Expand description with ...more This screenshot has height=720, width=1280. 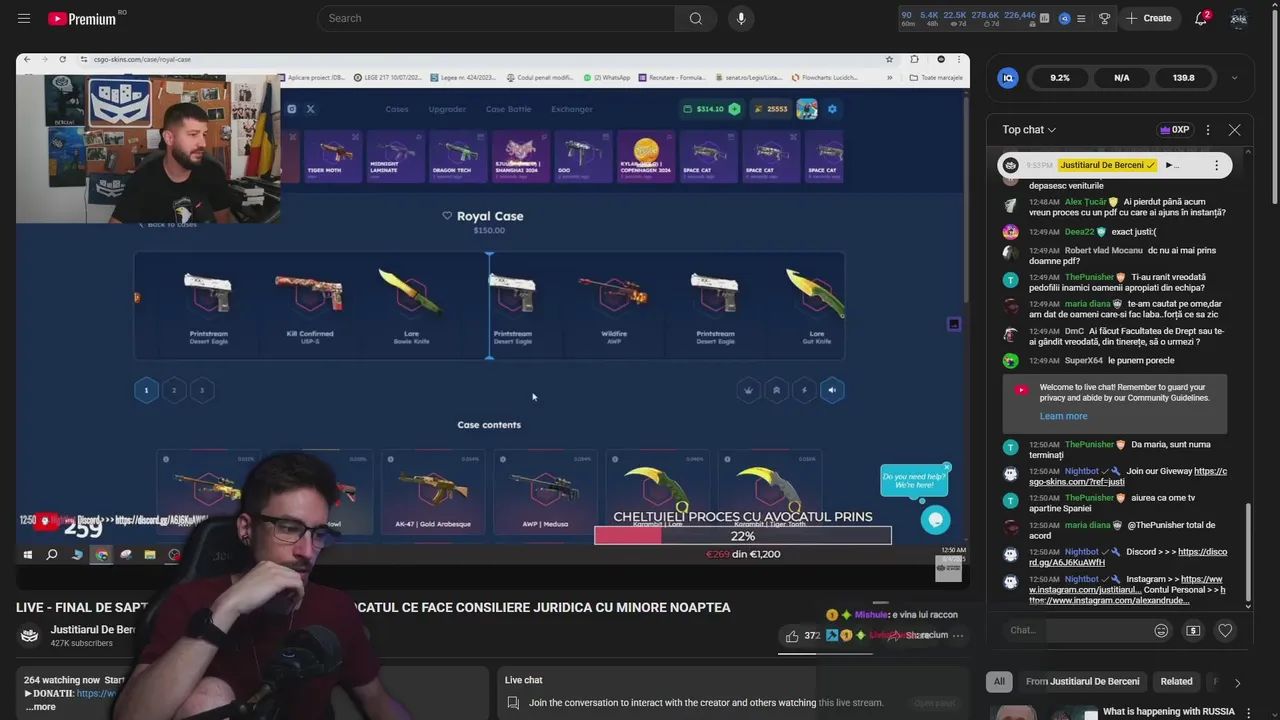click(x=41, y=707)
